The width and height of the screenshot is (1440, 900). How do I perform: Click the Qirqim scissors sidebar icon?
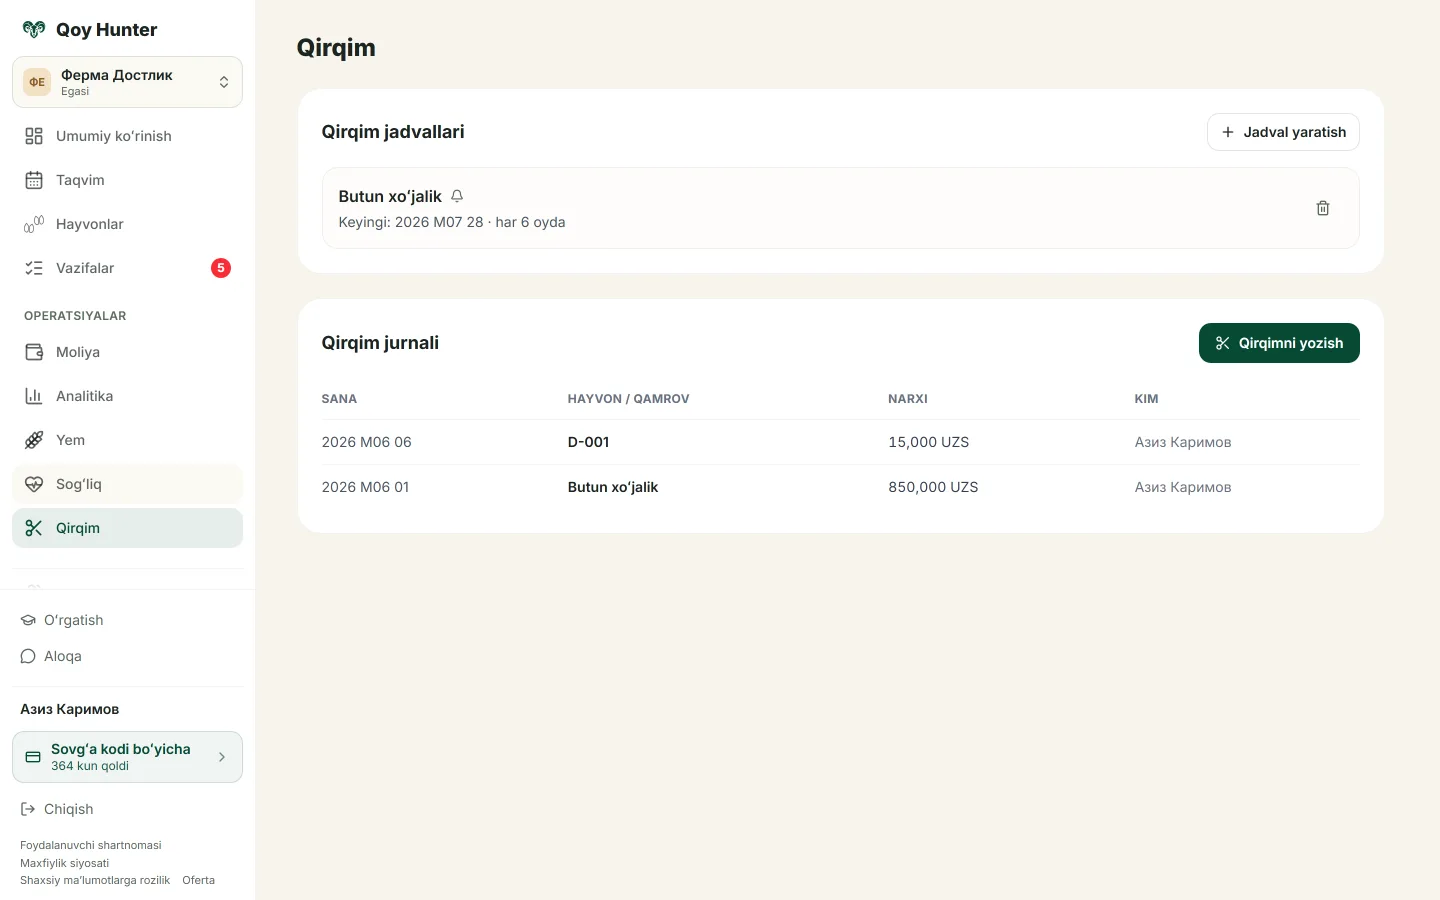(x=34, y=528)
